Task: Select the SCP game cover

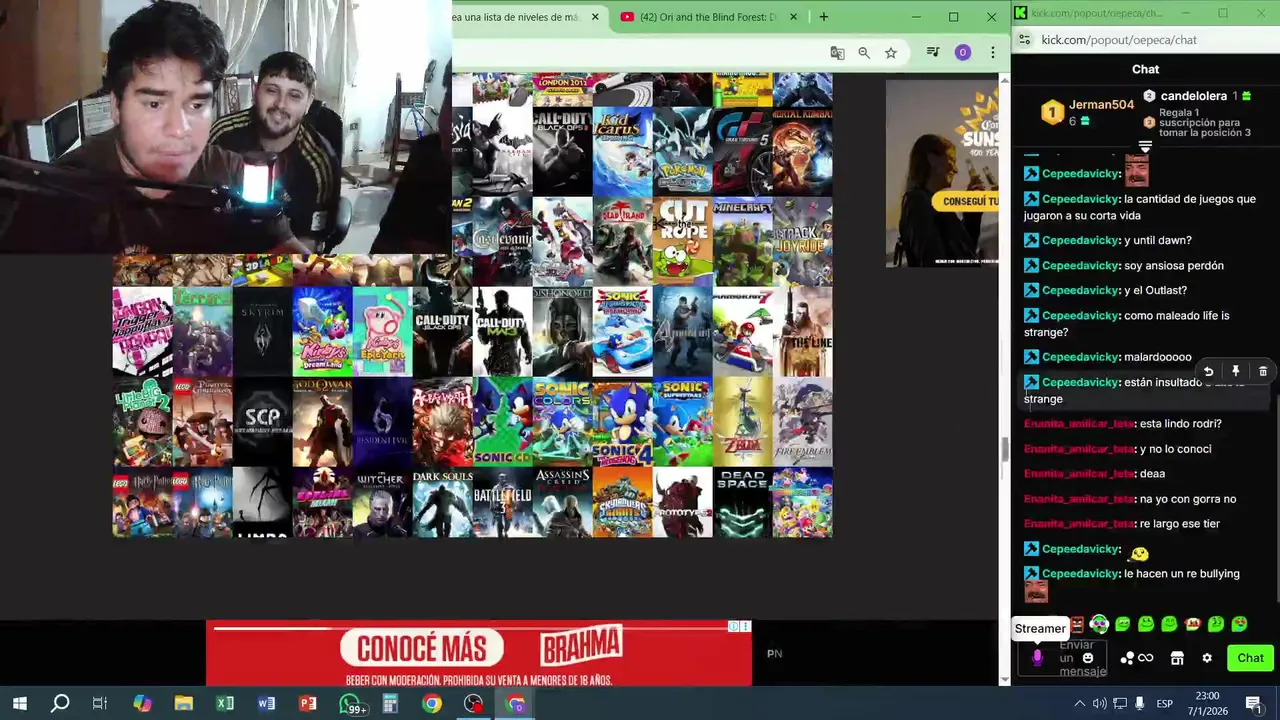Action: point(262,422)
